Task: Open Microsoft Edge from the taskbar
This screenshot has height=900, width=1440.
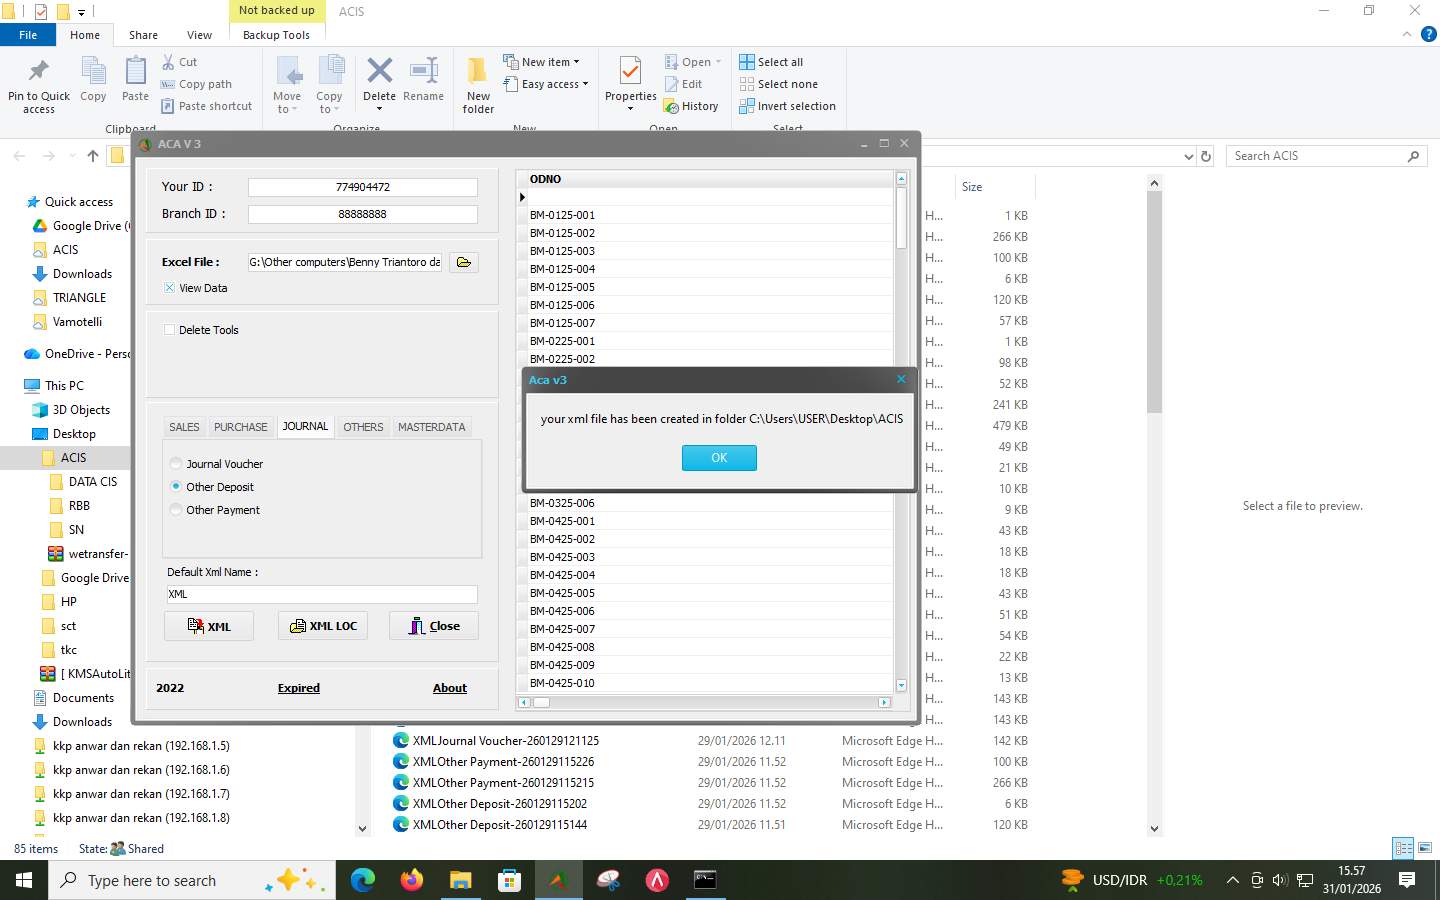Action: [361, 881]
